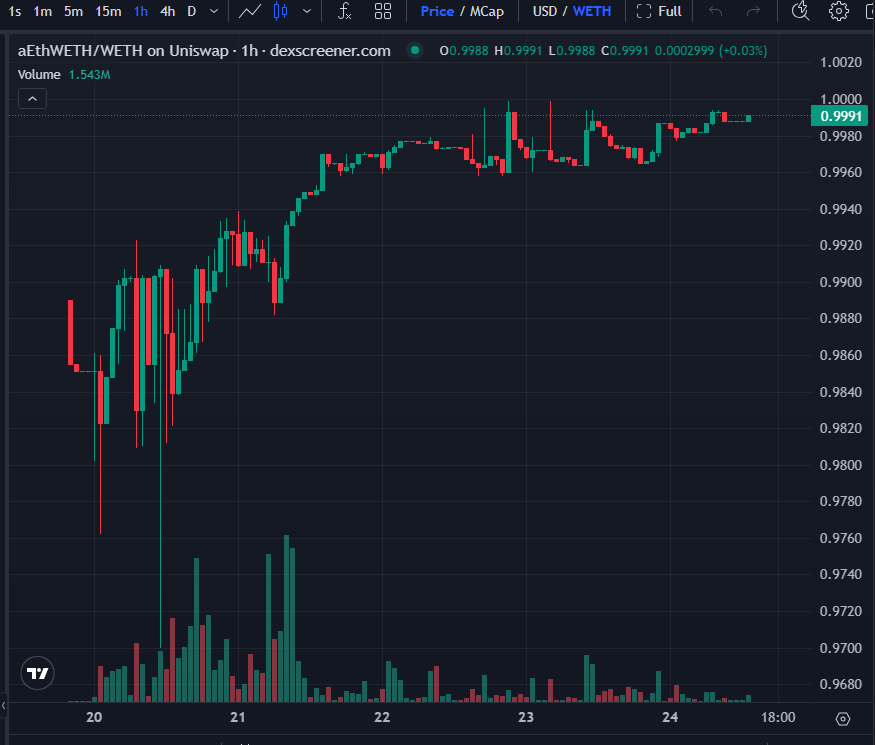This screenshot has width=875, height=745.
Task: Click the date label 23 on time axis
Action: 526,717
